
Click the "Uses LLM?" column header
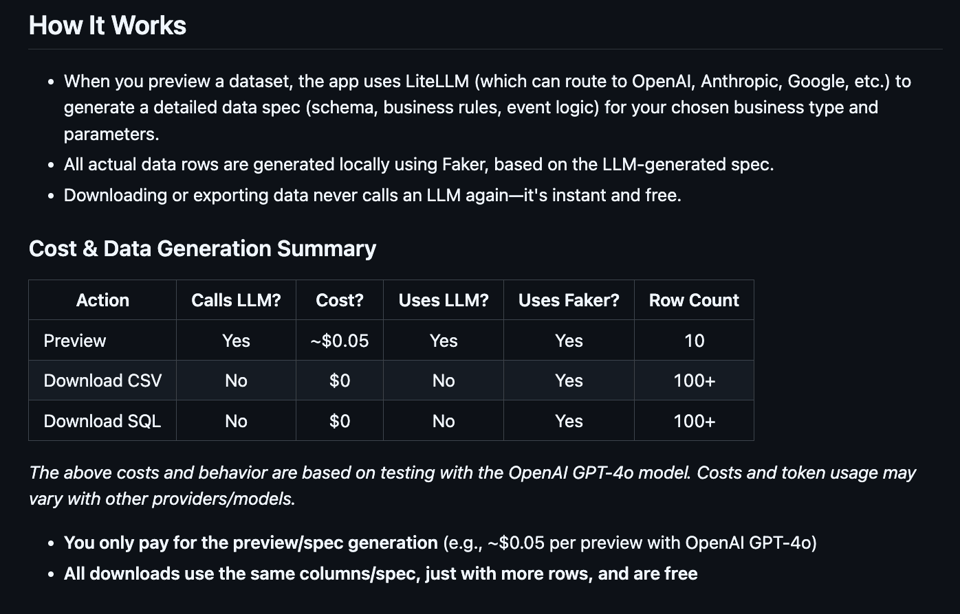click(x=443, y=300)
